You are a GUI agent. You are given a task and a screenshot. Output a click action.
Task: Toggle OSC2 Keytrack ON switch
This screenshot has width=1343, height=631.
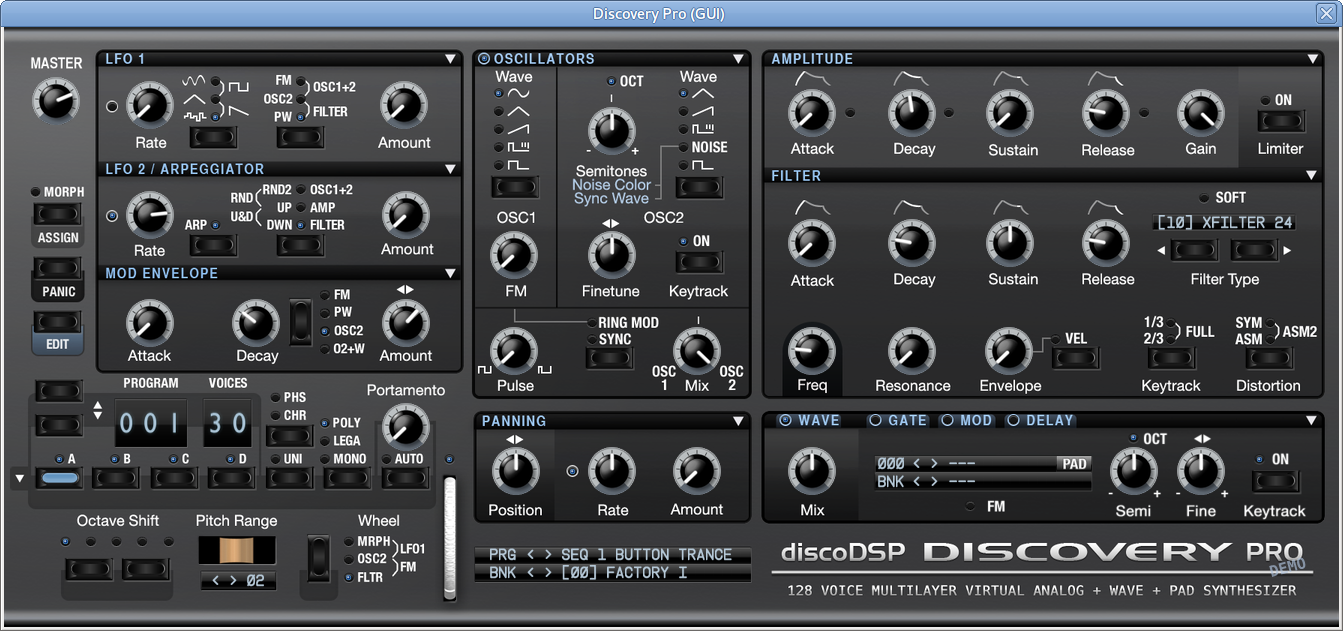pos(699,263)
